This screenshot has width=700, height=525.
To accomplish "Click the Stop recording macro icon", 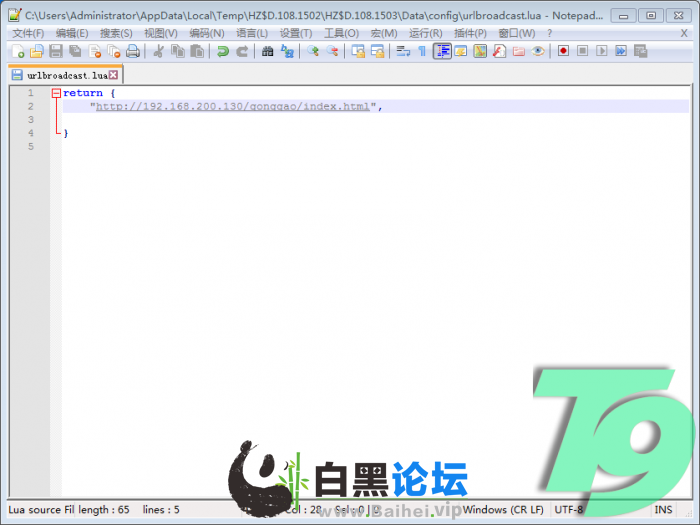I will point(582,51).
